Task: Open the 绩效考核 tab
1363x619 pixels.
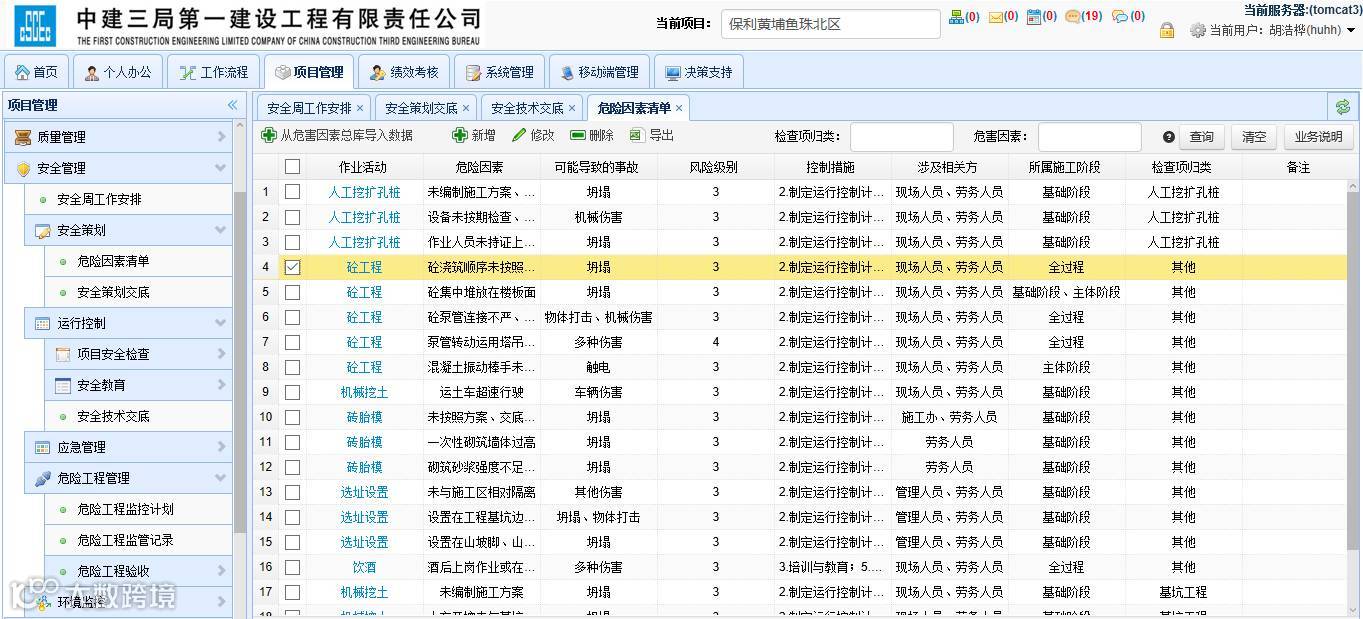Action: (x=404, y=72)
